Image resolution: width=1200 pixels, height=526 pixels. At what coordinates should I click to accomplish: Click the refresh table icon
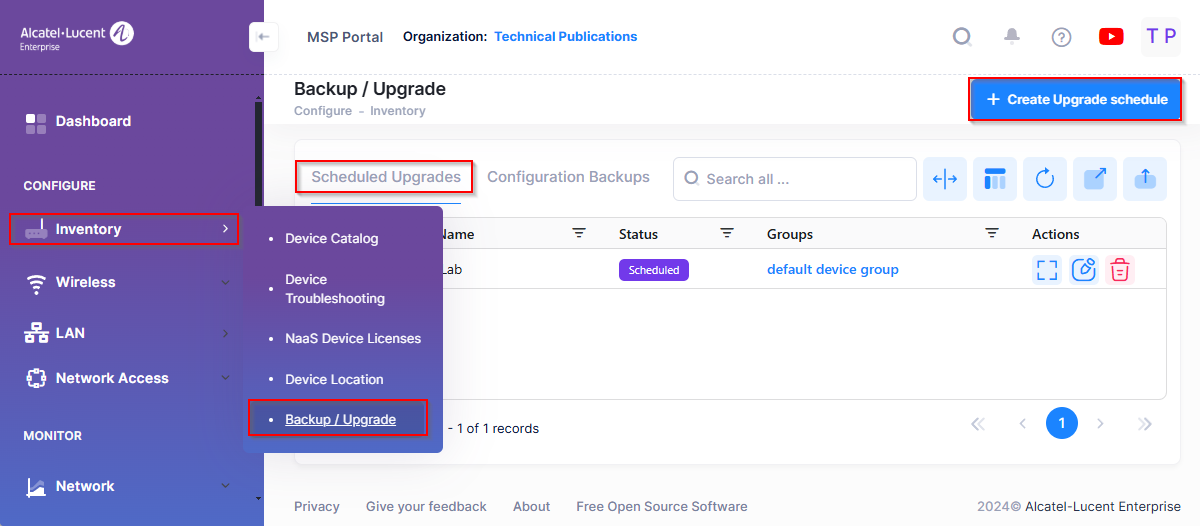point(1045,179)
